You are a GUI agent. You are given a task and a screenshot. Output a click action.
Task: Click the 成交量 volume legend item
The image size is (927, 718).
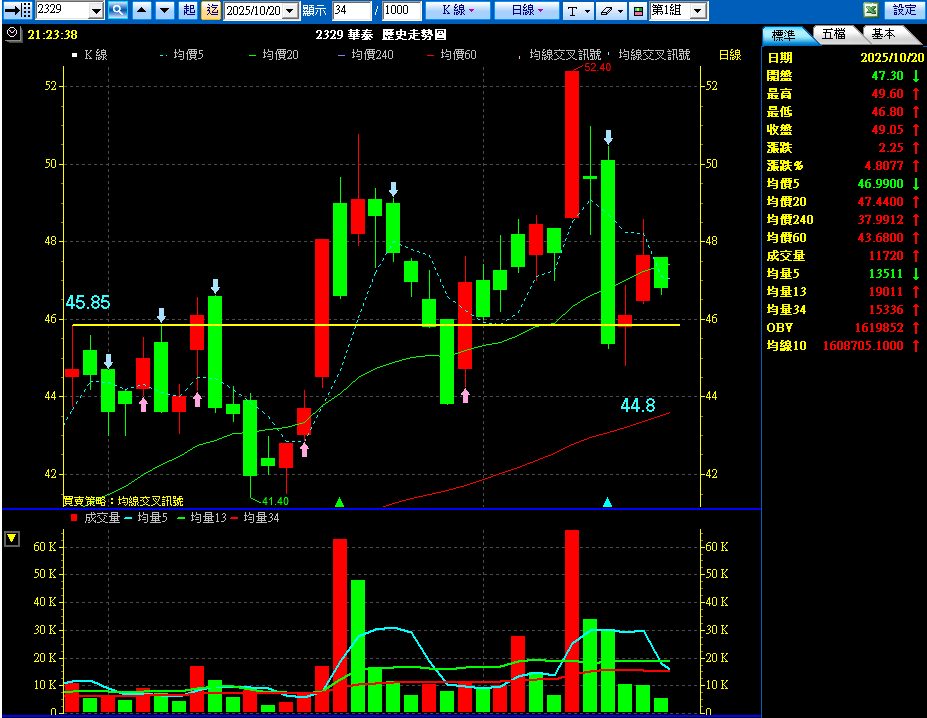pos(95,518)
